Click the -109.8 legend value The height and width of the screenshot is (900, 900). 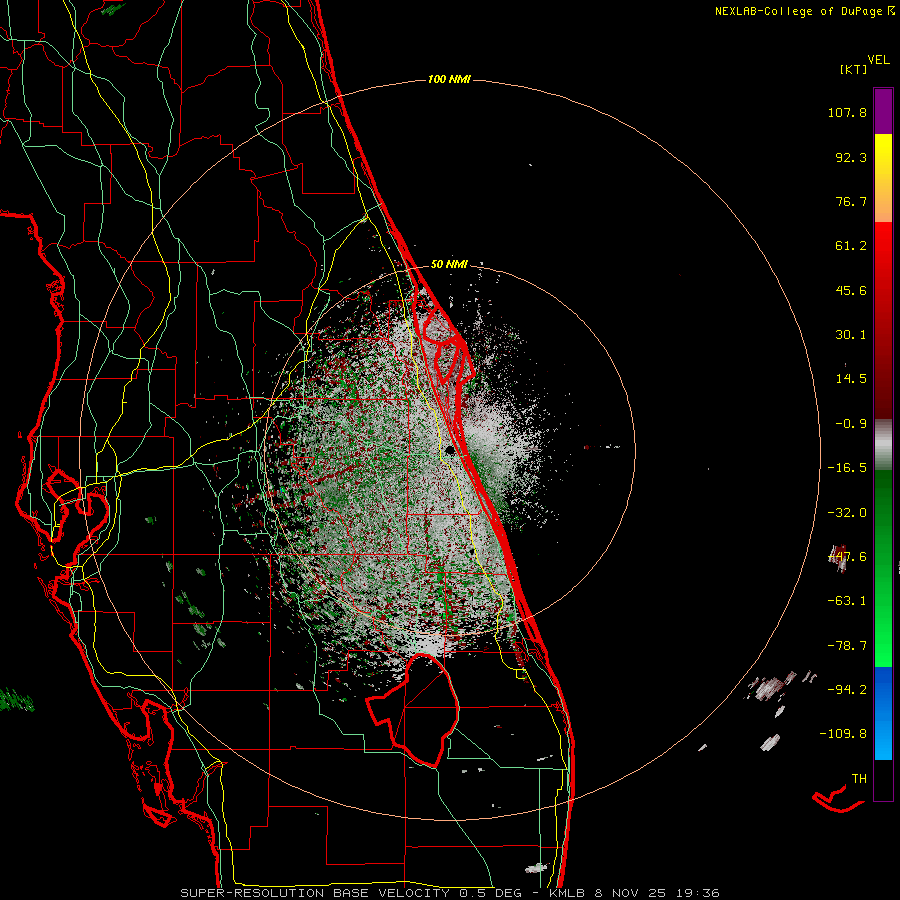pyautogui.click(x=843, y=734)
